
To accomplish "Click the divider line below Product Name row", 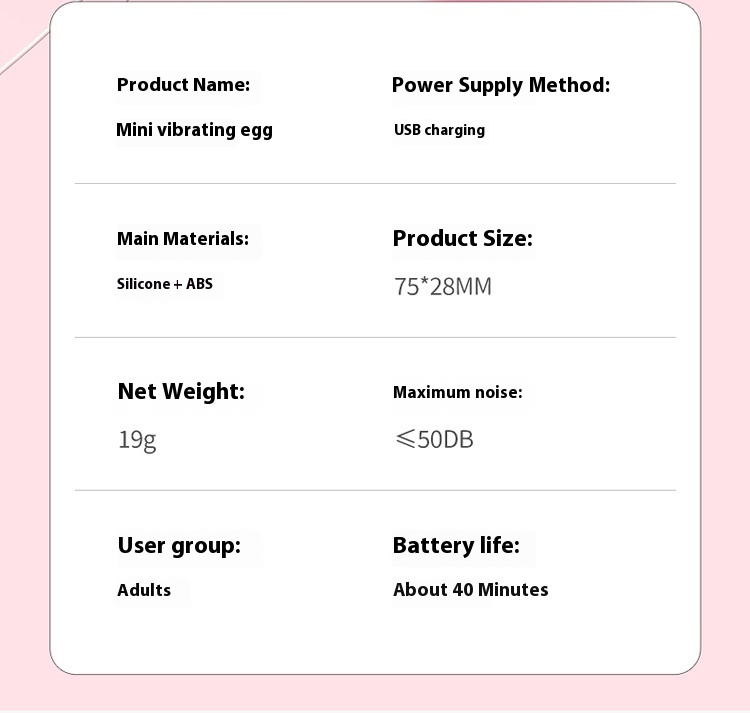I will 375,184.
